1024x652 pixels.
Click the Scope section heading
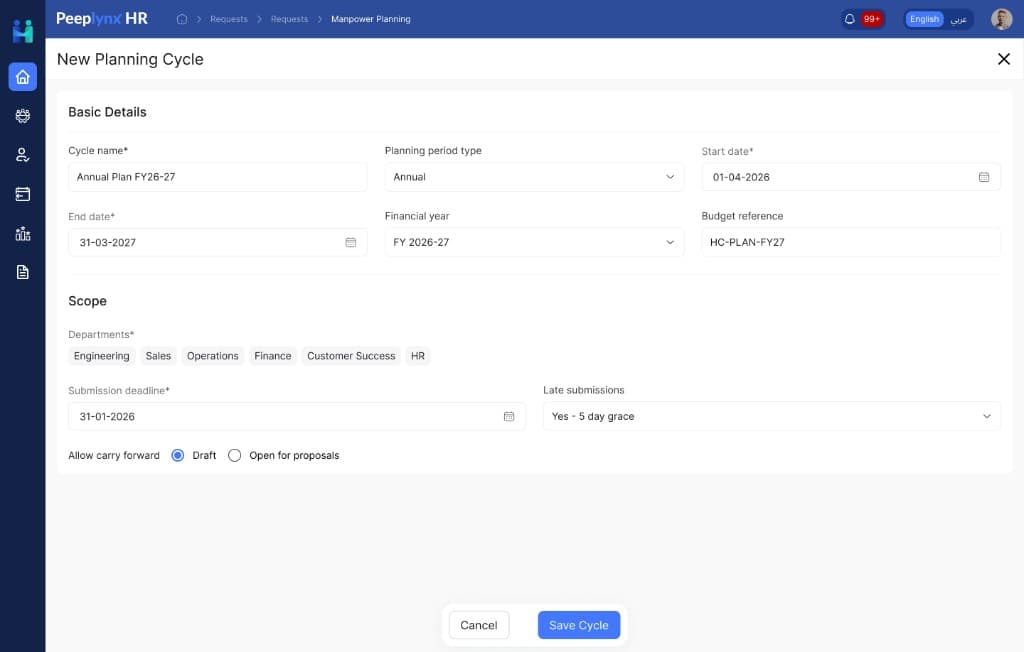click(x=88, y=301)
